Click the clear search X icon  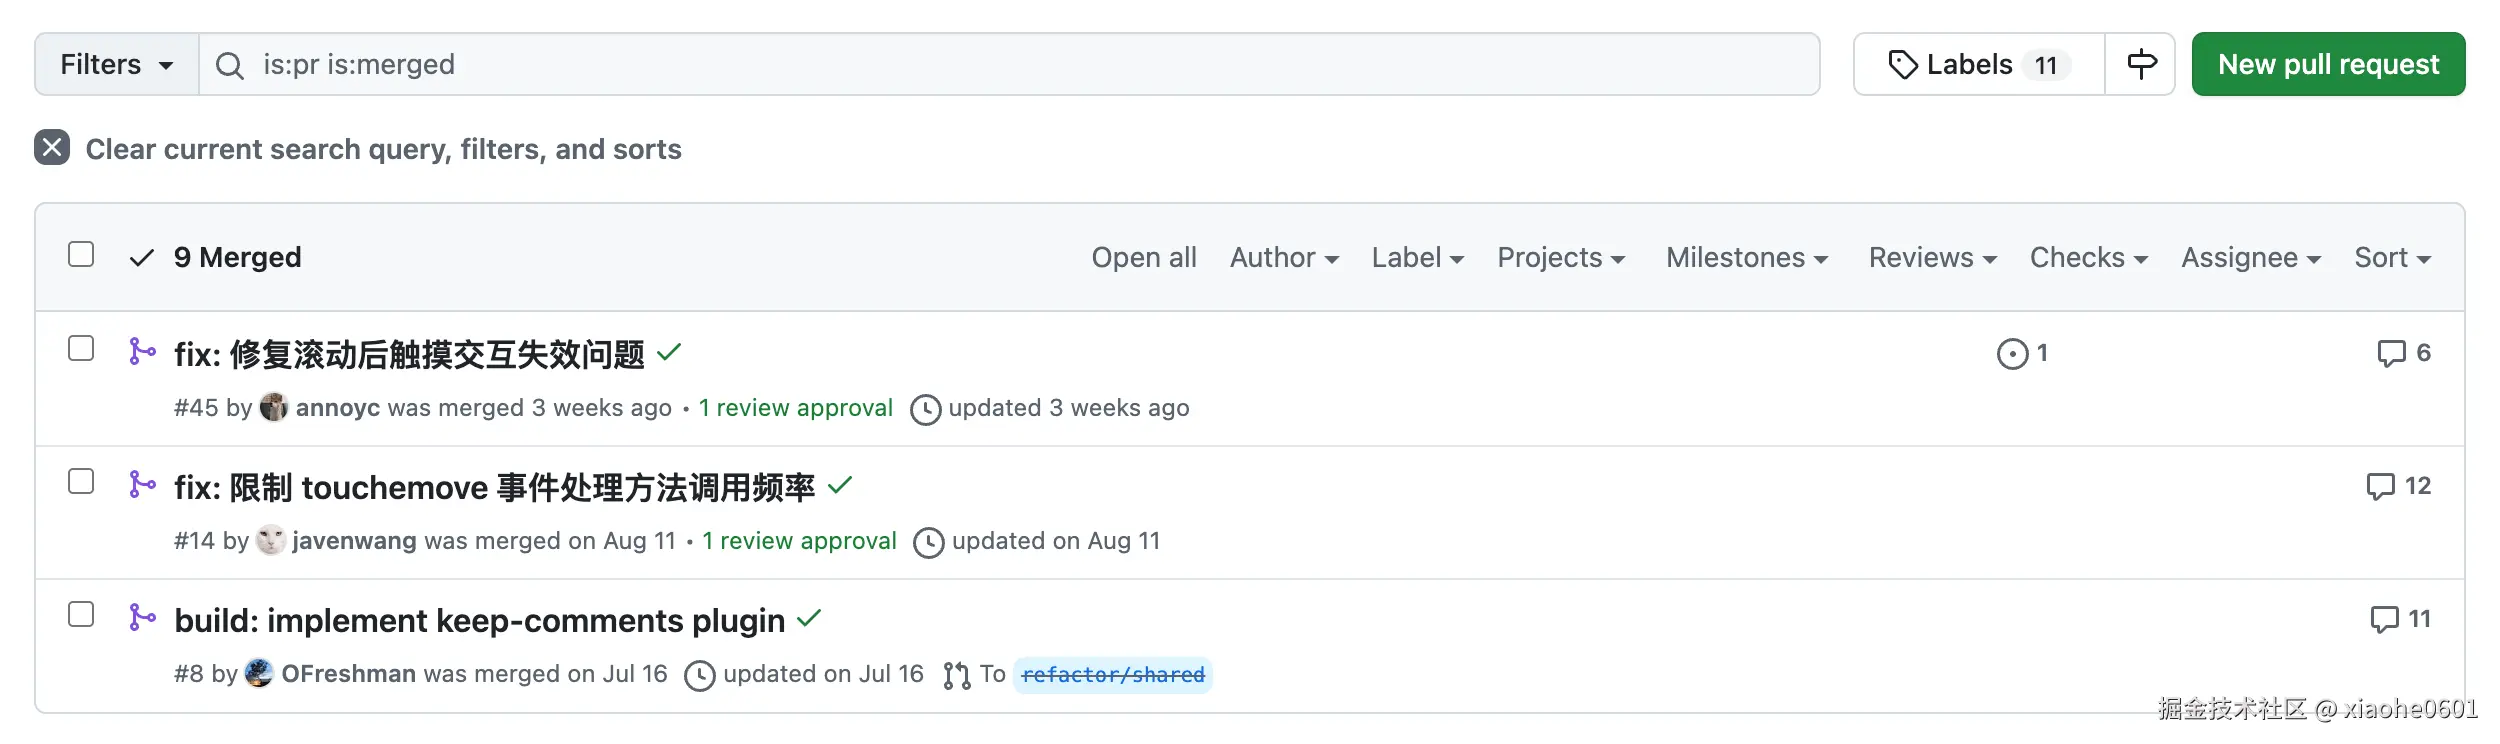(x=52, y=148)
